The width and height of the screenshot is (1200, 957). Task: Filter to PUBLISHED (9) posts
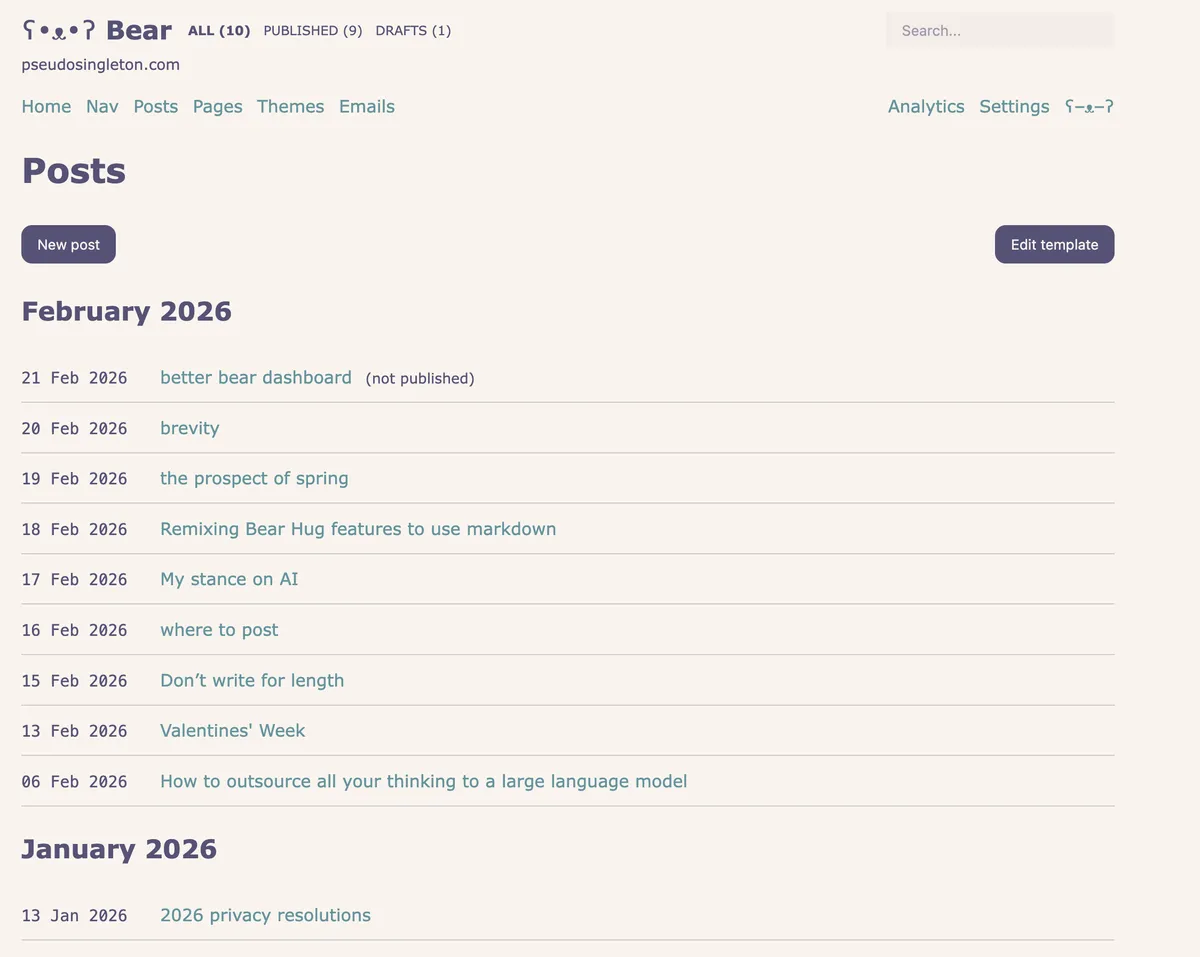pos(313,31)
